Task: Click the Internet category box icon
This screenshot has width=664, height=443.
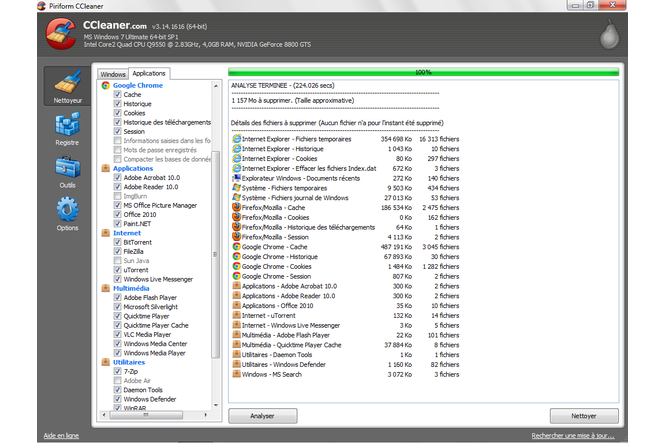Action: [x=106, y=233]
